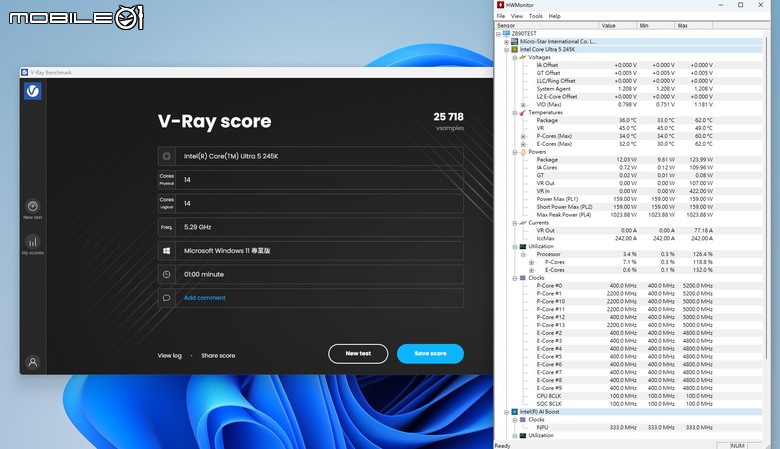The height and width of the screenshot is (449, 780).
Task: Expand the VID (Max) entry
Action: tap(523, 105)
